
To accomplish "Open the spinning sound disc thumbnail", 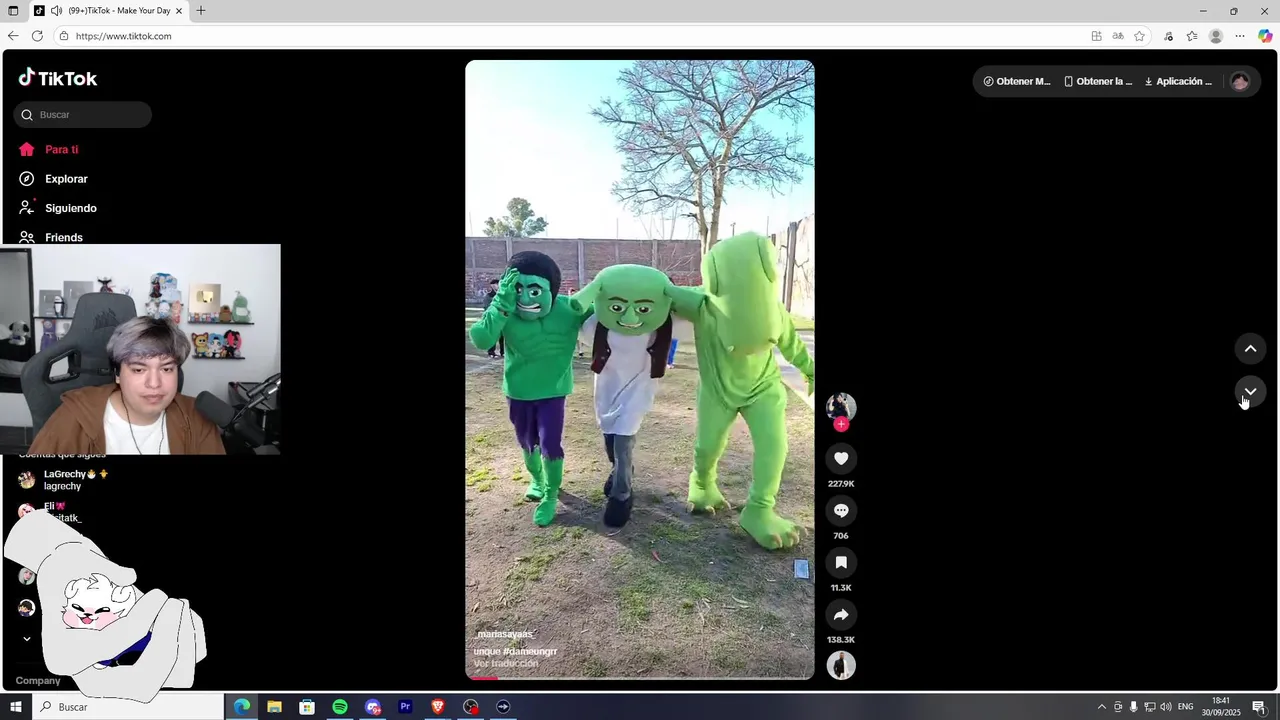I will [x=841, y=665].
